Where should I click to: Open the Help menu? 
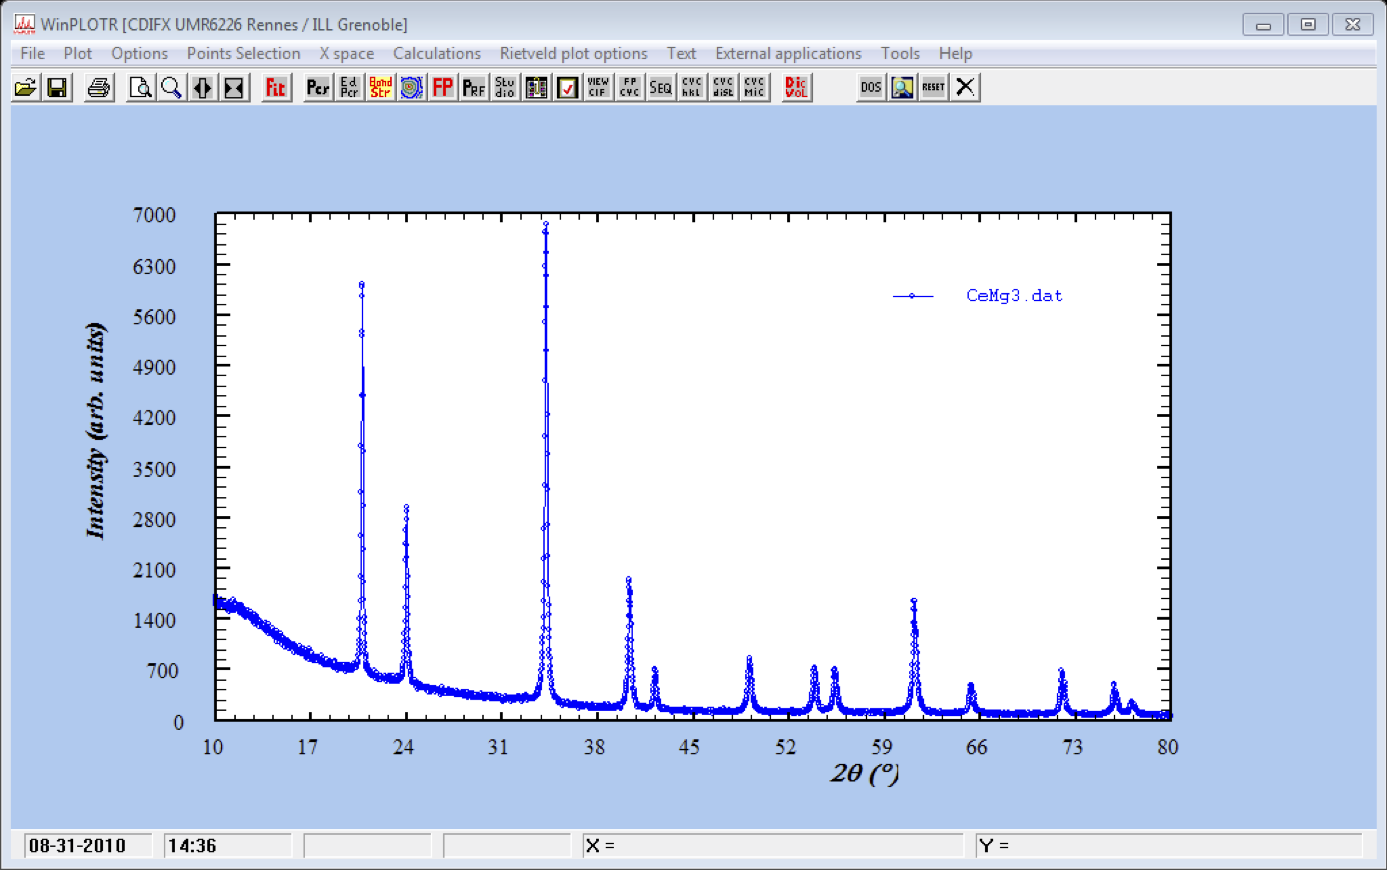(955, 54)
